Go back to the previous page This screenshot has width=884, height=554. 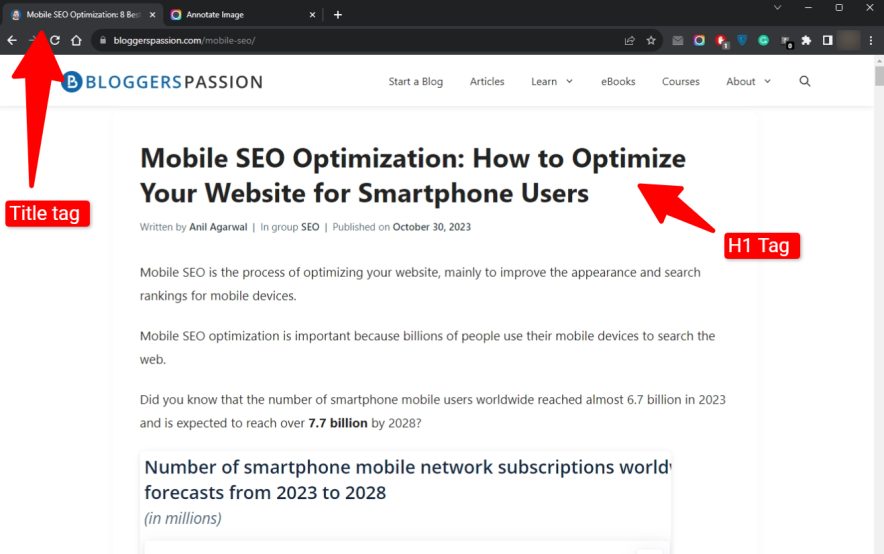12,41
